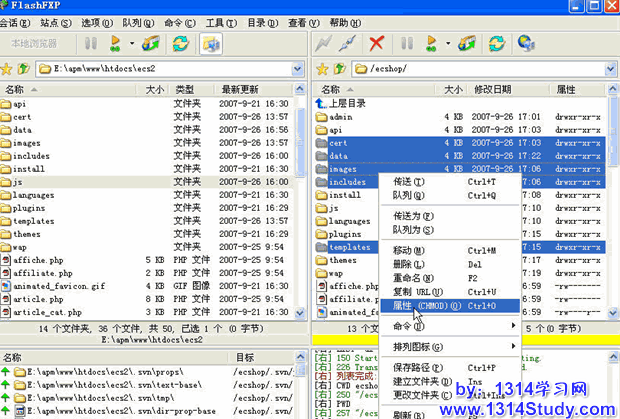Image resolution: width=620 pixels, height=419 pixels.
Task: Click the pause icon in left toolbar
Action: tap(91, 43)
